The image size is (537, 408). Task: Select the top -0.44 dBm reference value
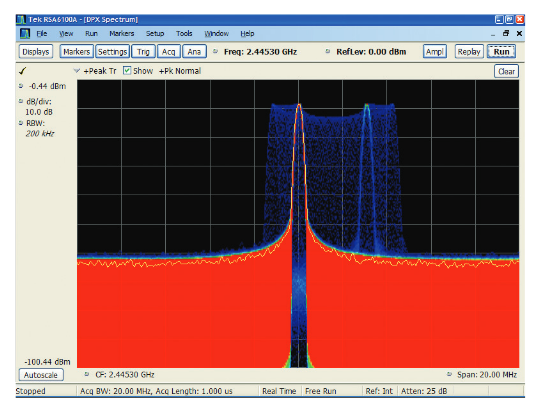(47, 86)
